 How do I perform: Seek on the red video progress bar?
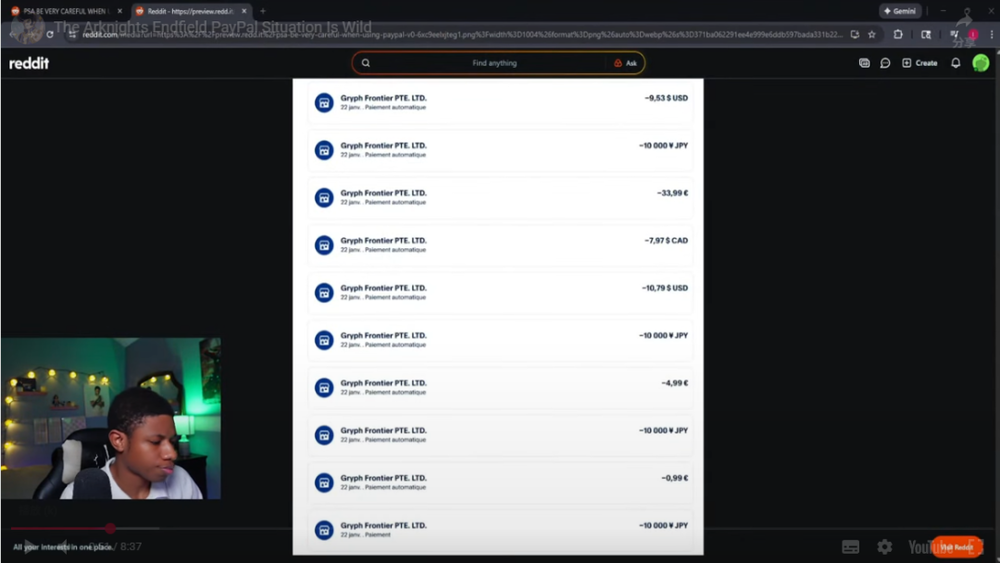point(61,528)
